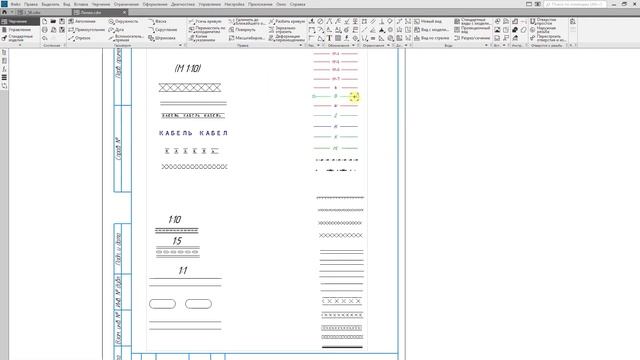Expand the Виды panel group arrow
Viewport: 640px width, 360px height.
pyautogui.click(x=486, y=45)
